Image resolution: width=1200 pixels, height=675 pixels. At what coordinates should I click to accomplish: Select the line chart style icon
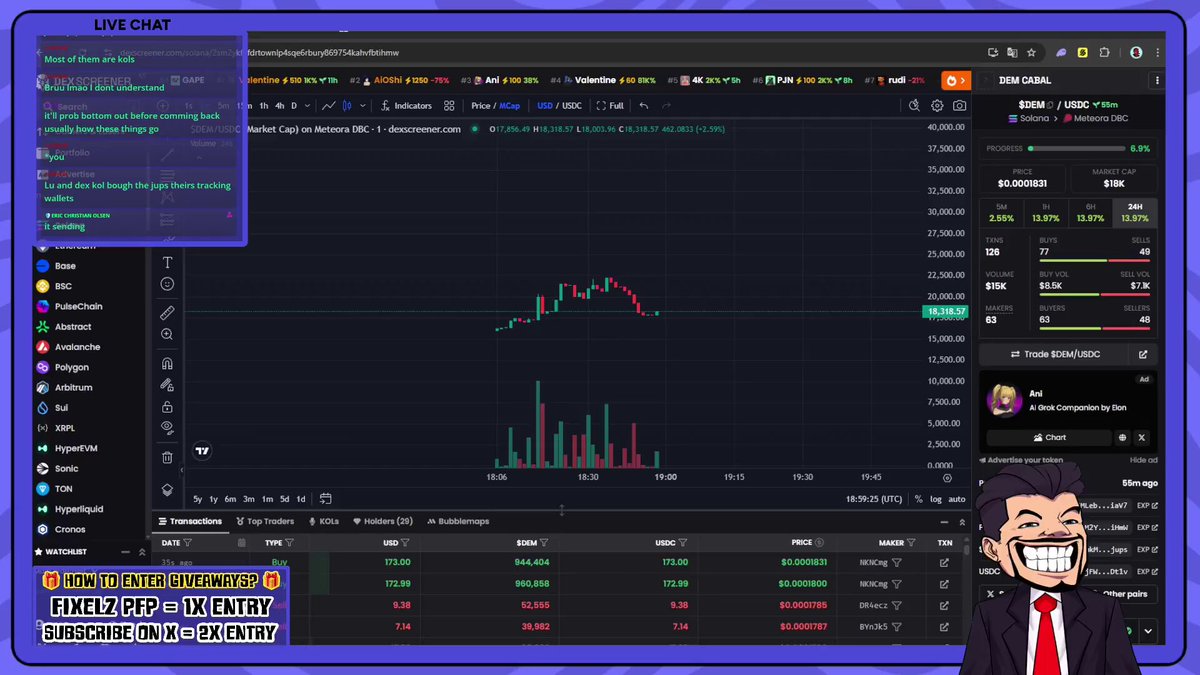click(328, 105)
